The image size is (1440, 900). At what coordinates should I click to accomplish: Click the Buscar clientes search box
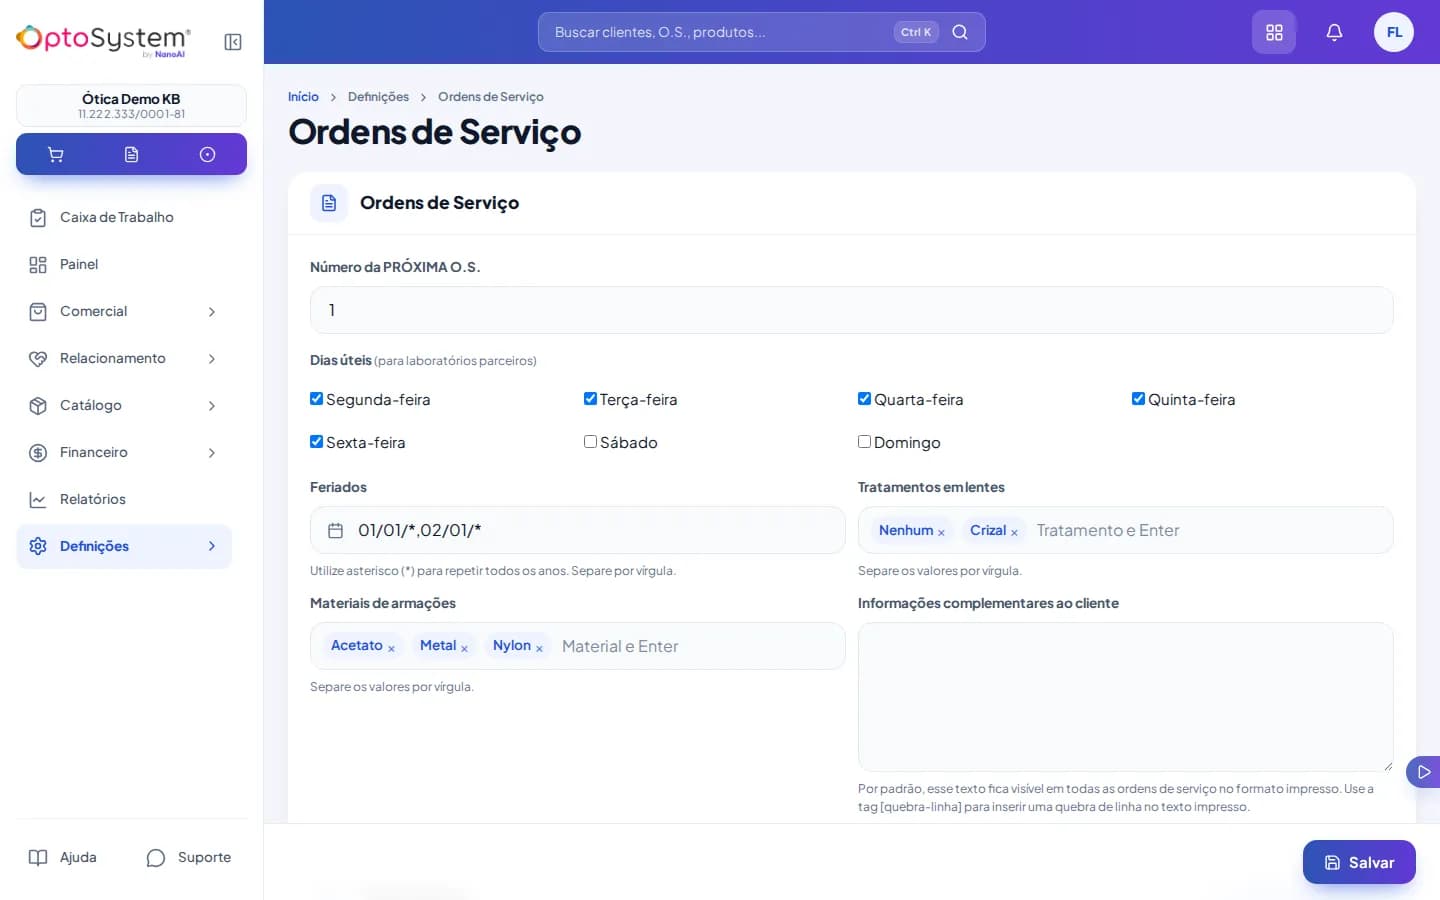pyautogui.click(x=761, y=32)
